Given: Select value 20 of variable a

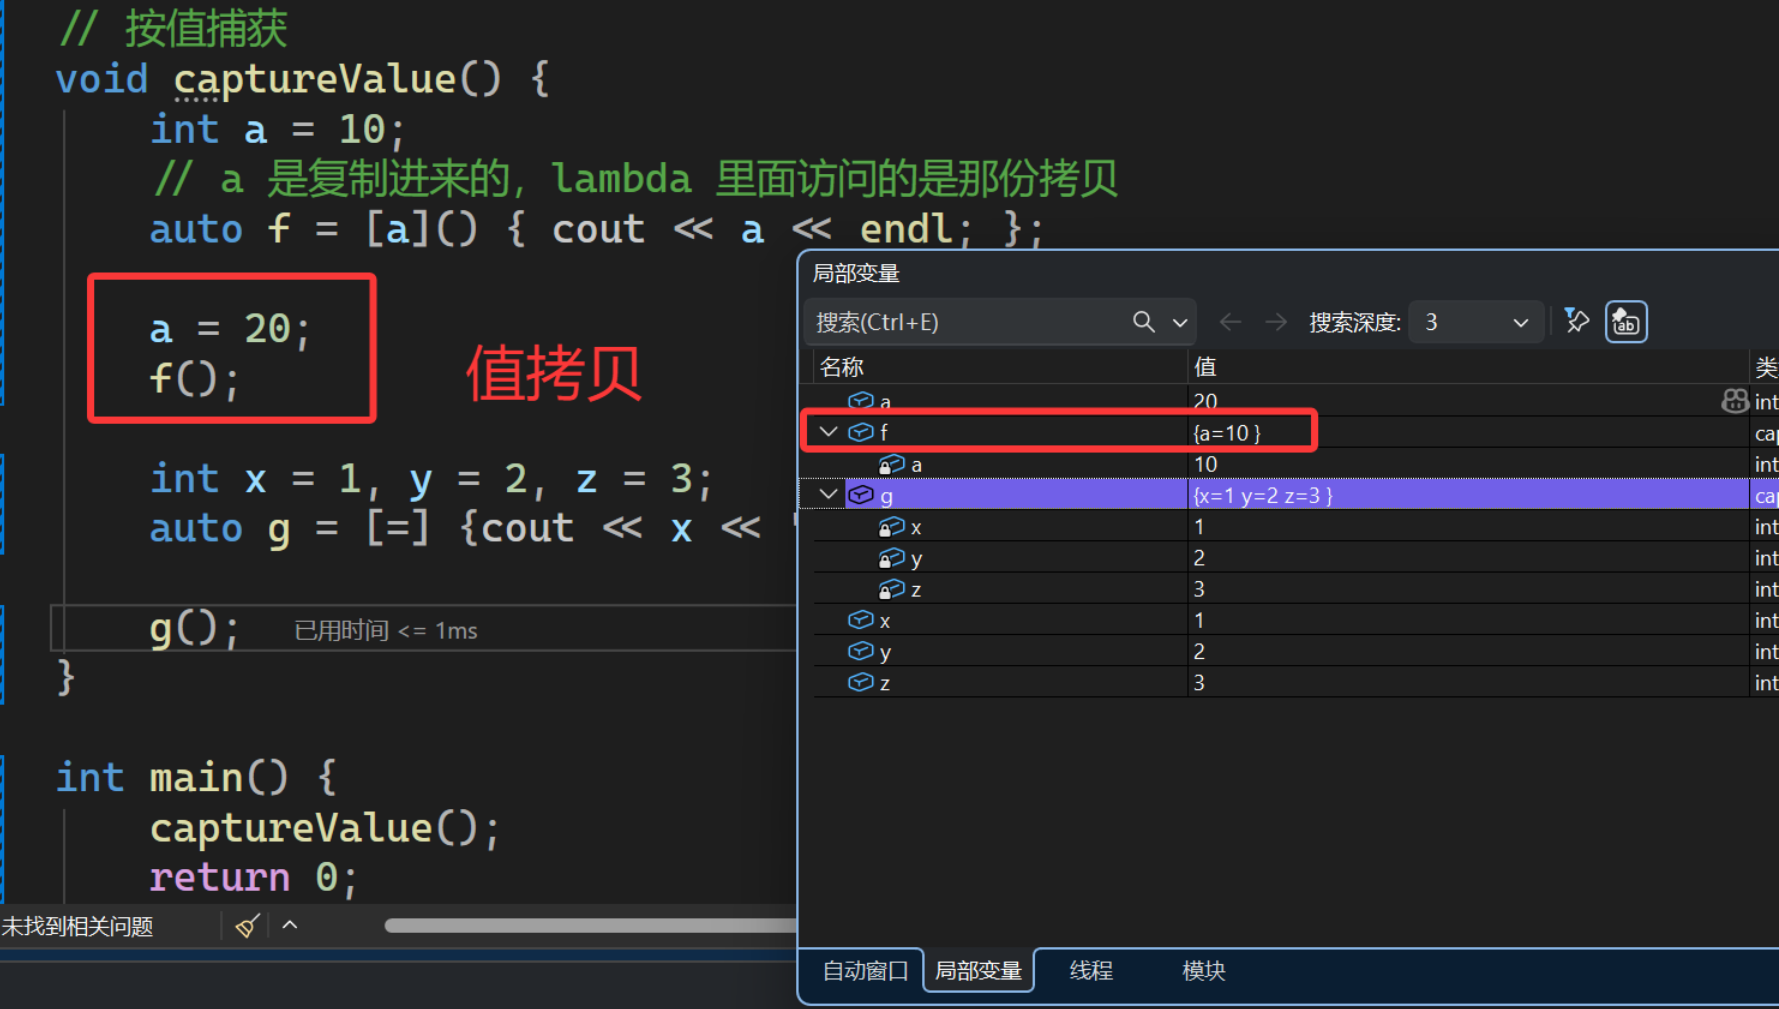Looking at the screenshot, I should [x=1205, y=402].
